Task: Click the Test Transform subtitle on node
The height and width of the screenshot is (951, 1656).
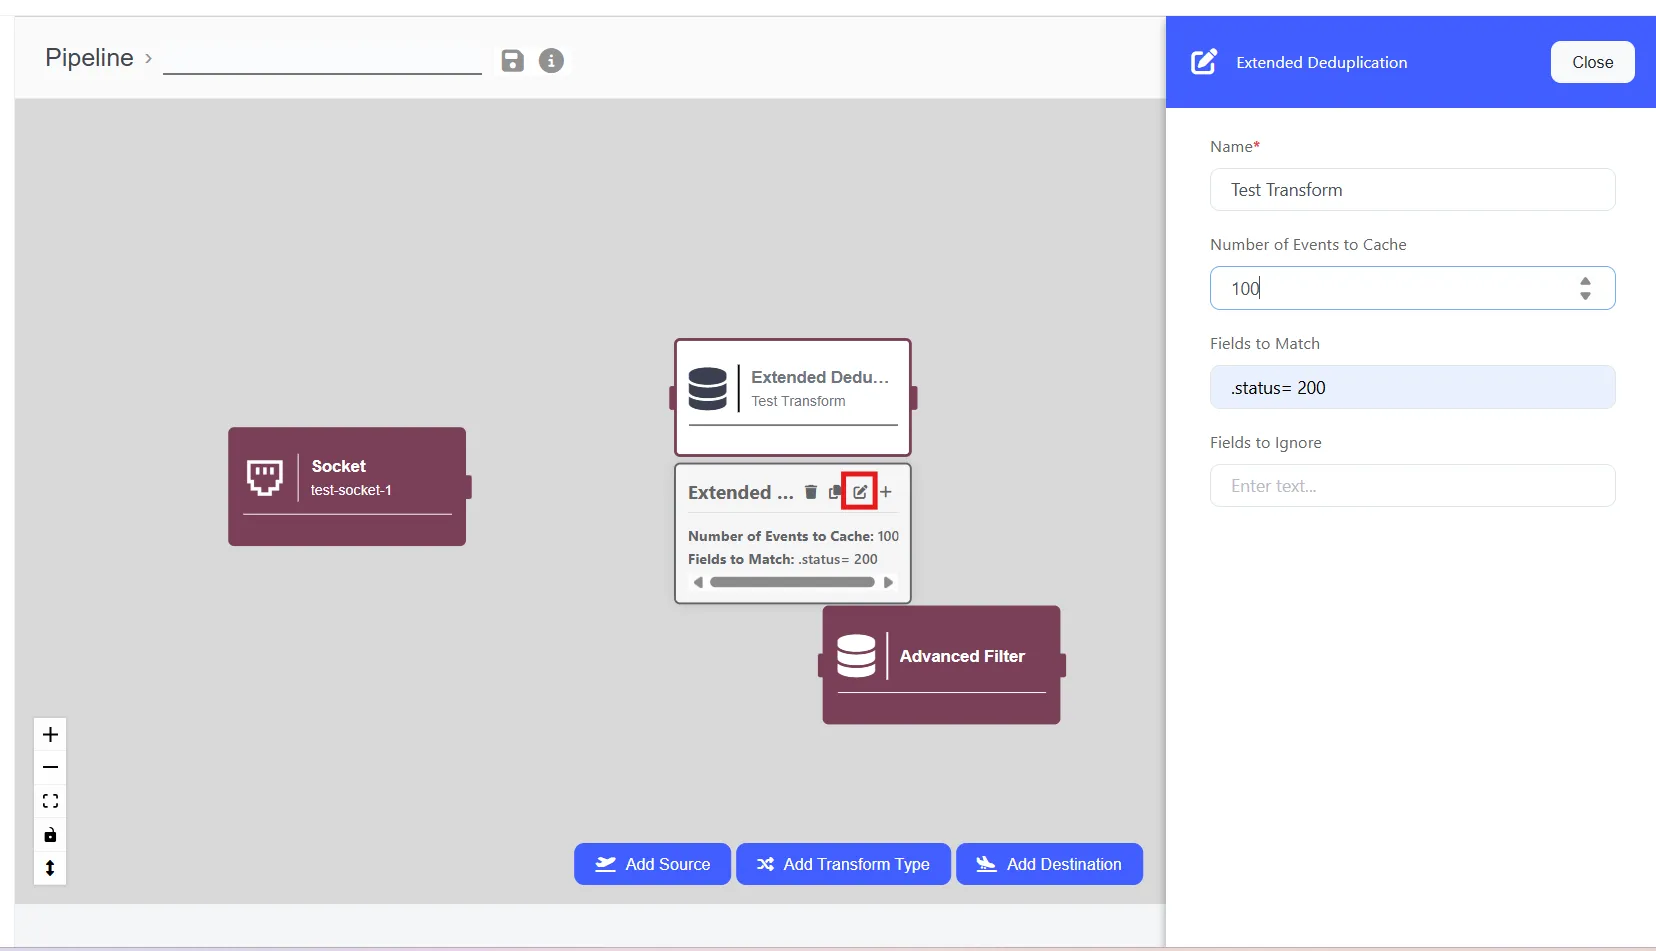Action: (x=798, y=401)
